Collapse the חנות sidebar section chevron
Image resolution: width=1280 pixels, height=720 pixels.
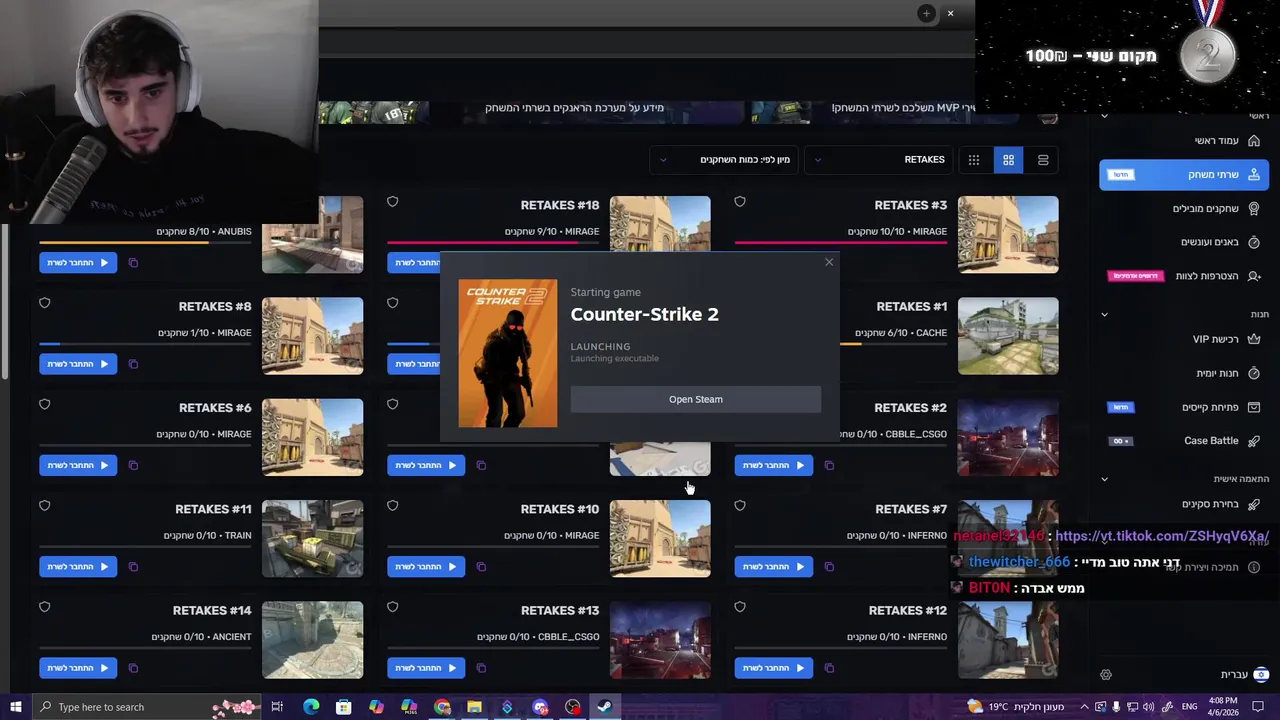[1104, 315]
